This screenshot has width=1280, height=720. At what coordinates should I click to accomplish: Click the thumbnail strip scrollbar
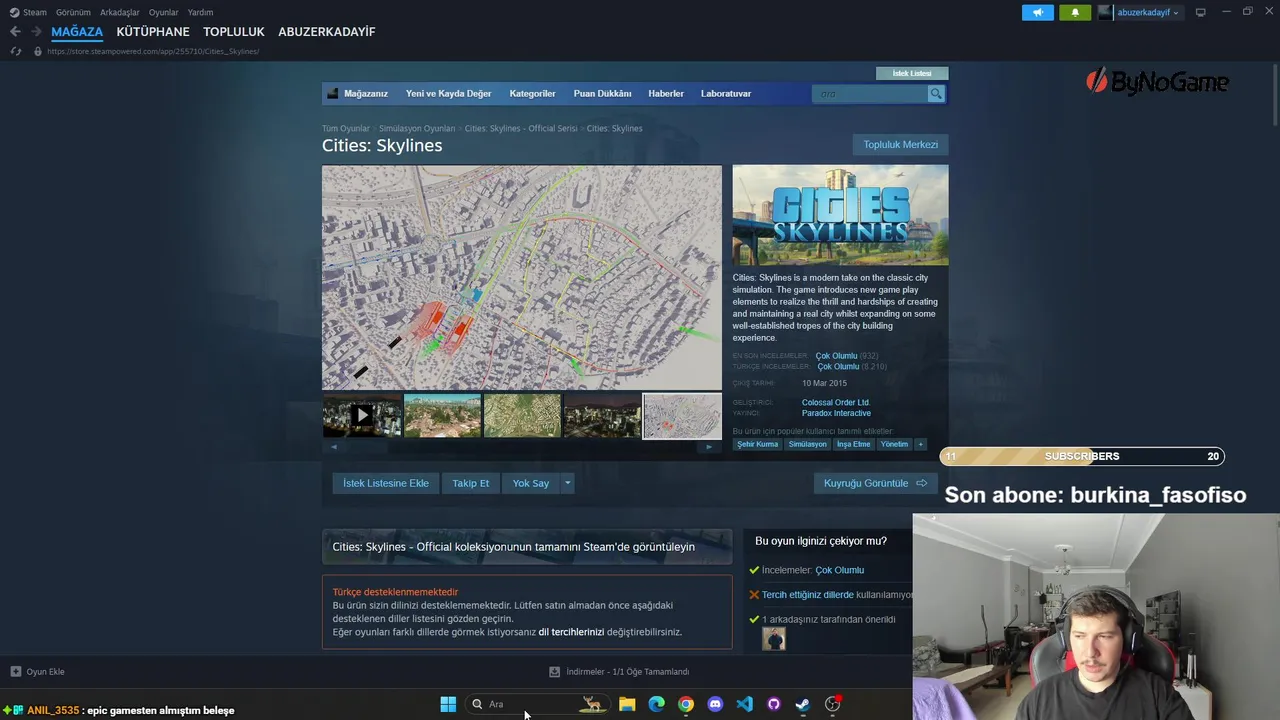521,446
